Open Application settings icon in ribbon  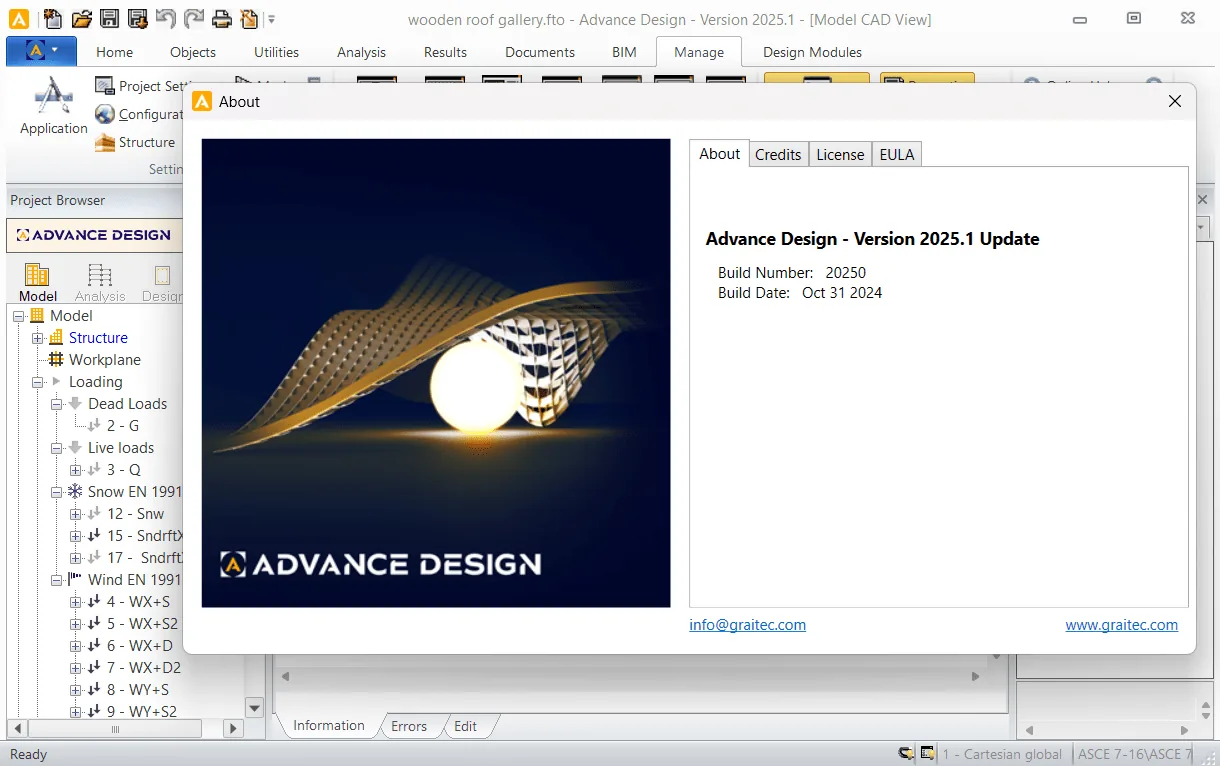pos(53,106)
